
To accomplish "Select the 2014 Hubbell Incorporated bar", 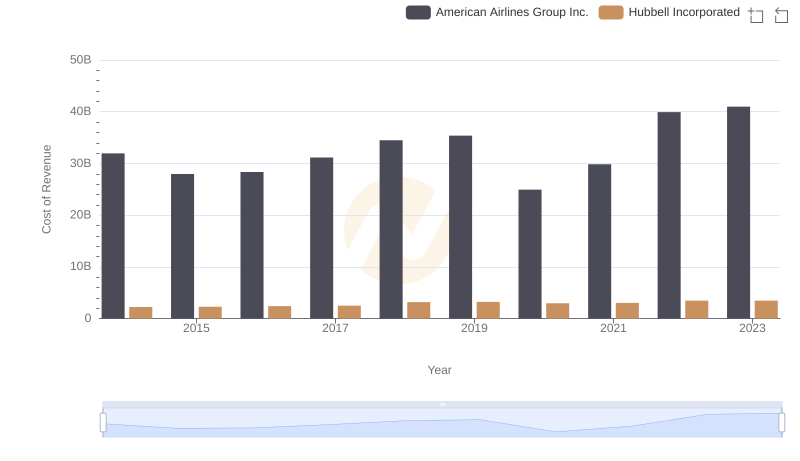I will point(141,313).
